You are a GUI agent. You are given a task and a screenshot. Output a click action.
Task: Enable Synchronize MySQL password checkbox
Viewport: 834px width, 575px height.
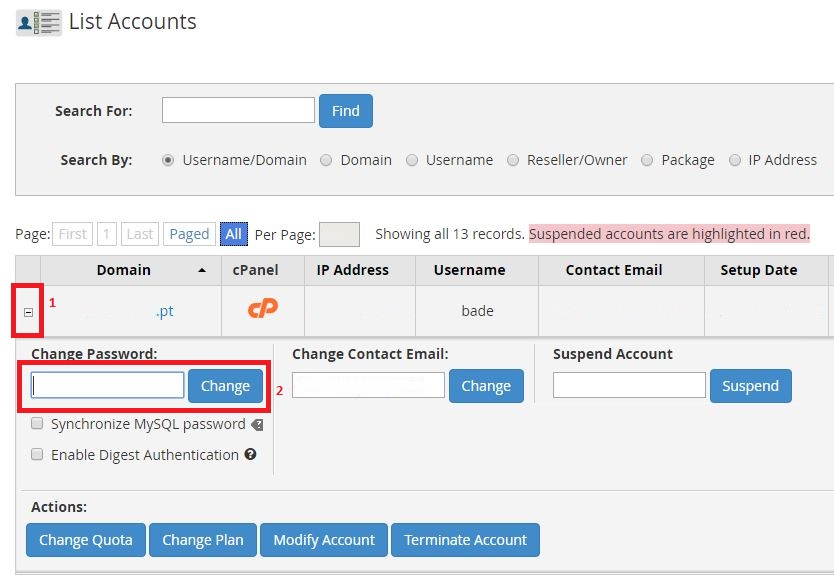coord(37,424)
